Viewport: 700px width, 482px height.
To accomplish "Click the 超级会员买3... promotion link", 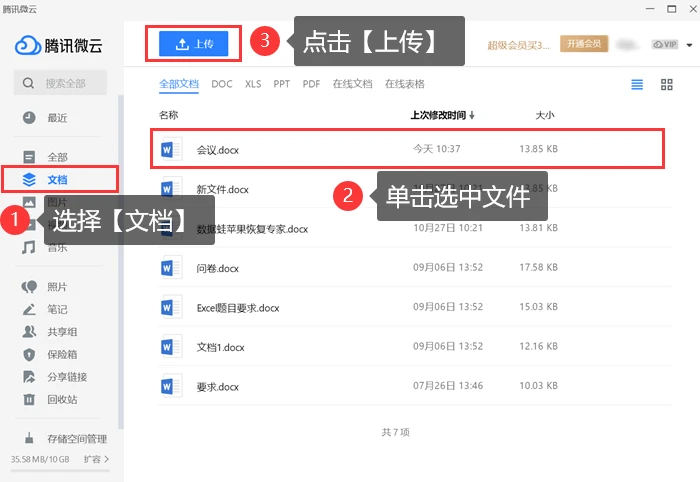I will pyautogui.click(x=518, y=45).
